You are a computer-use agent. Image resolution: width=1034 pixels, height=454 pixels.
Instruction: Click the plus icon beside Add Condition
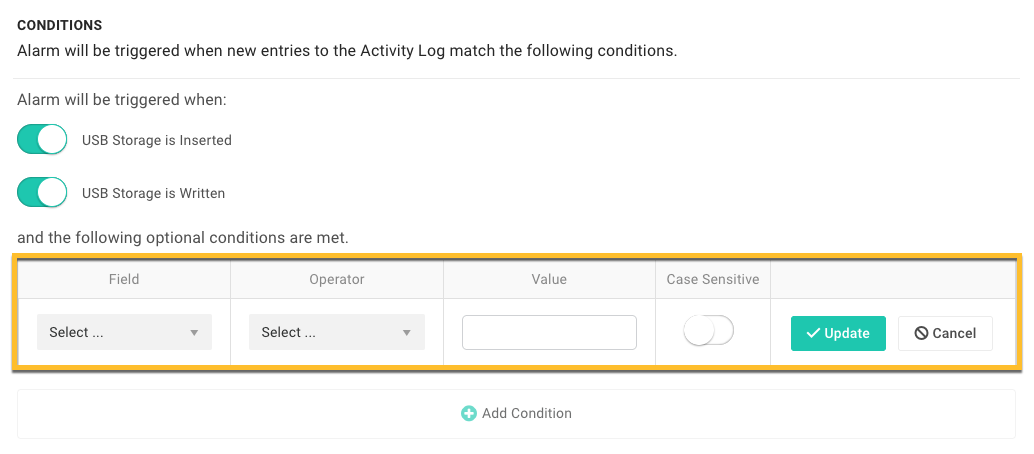[468, 414]
